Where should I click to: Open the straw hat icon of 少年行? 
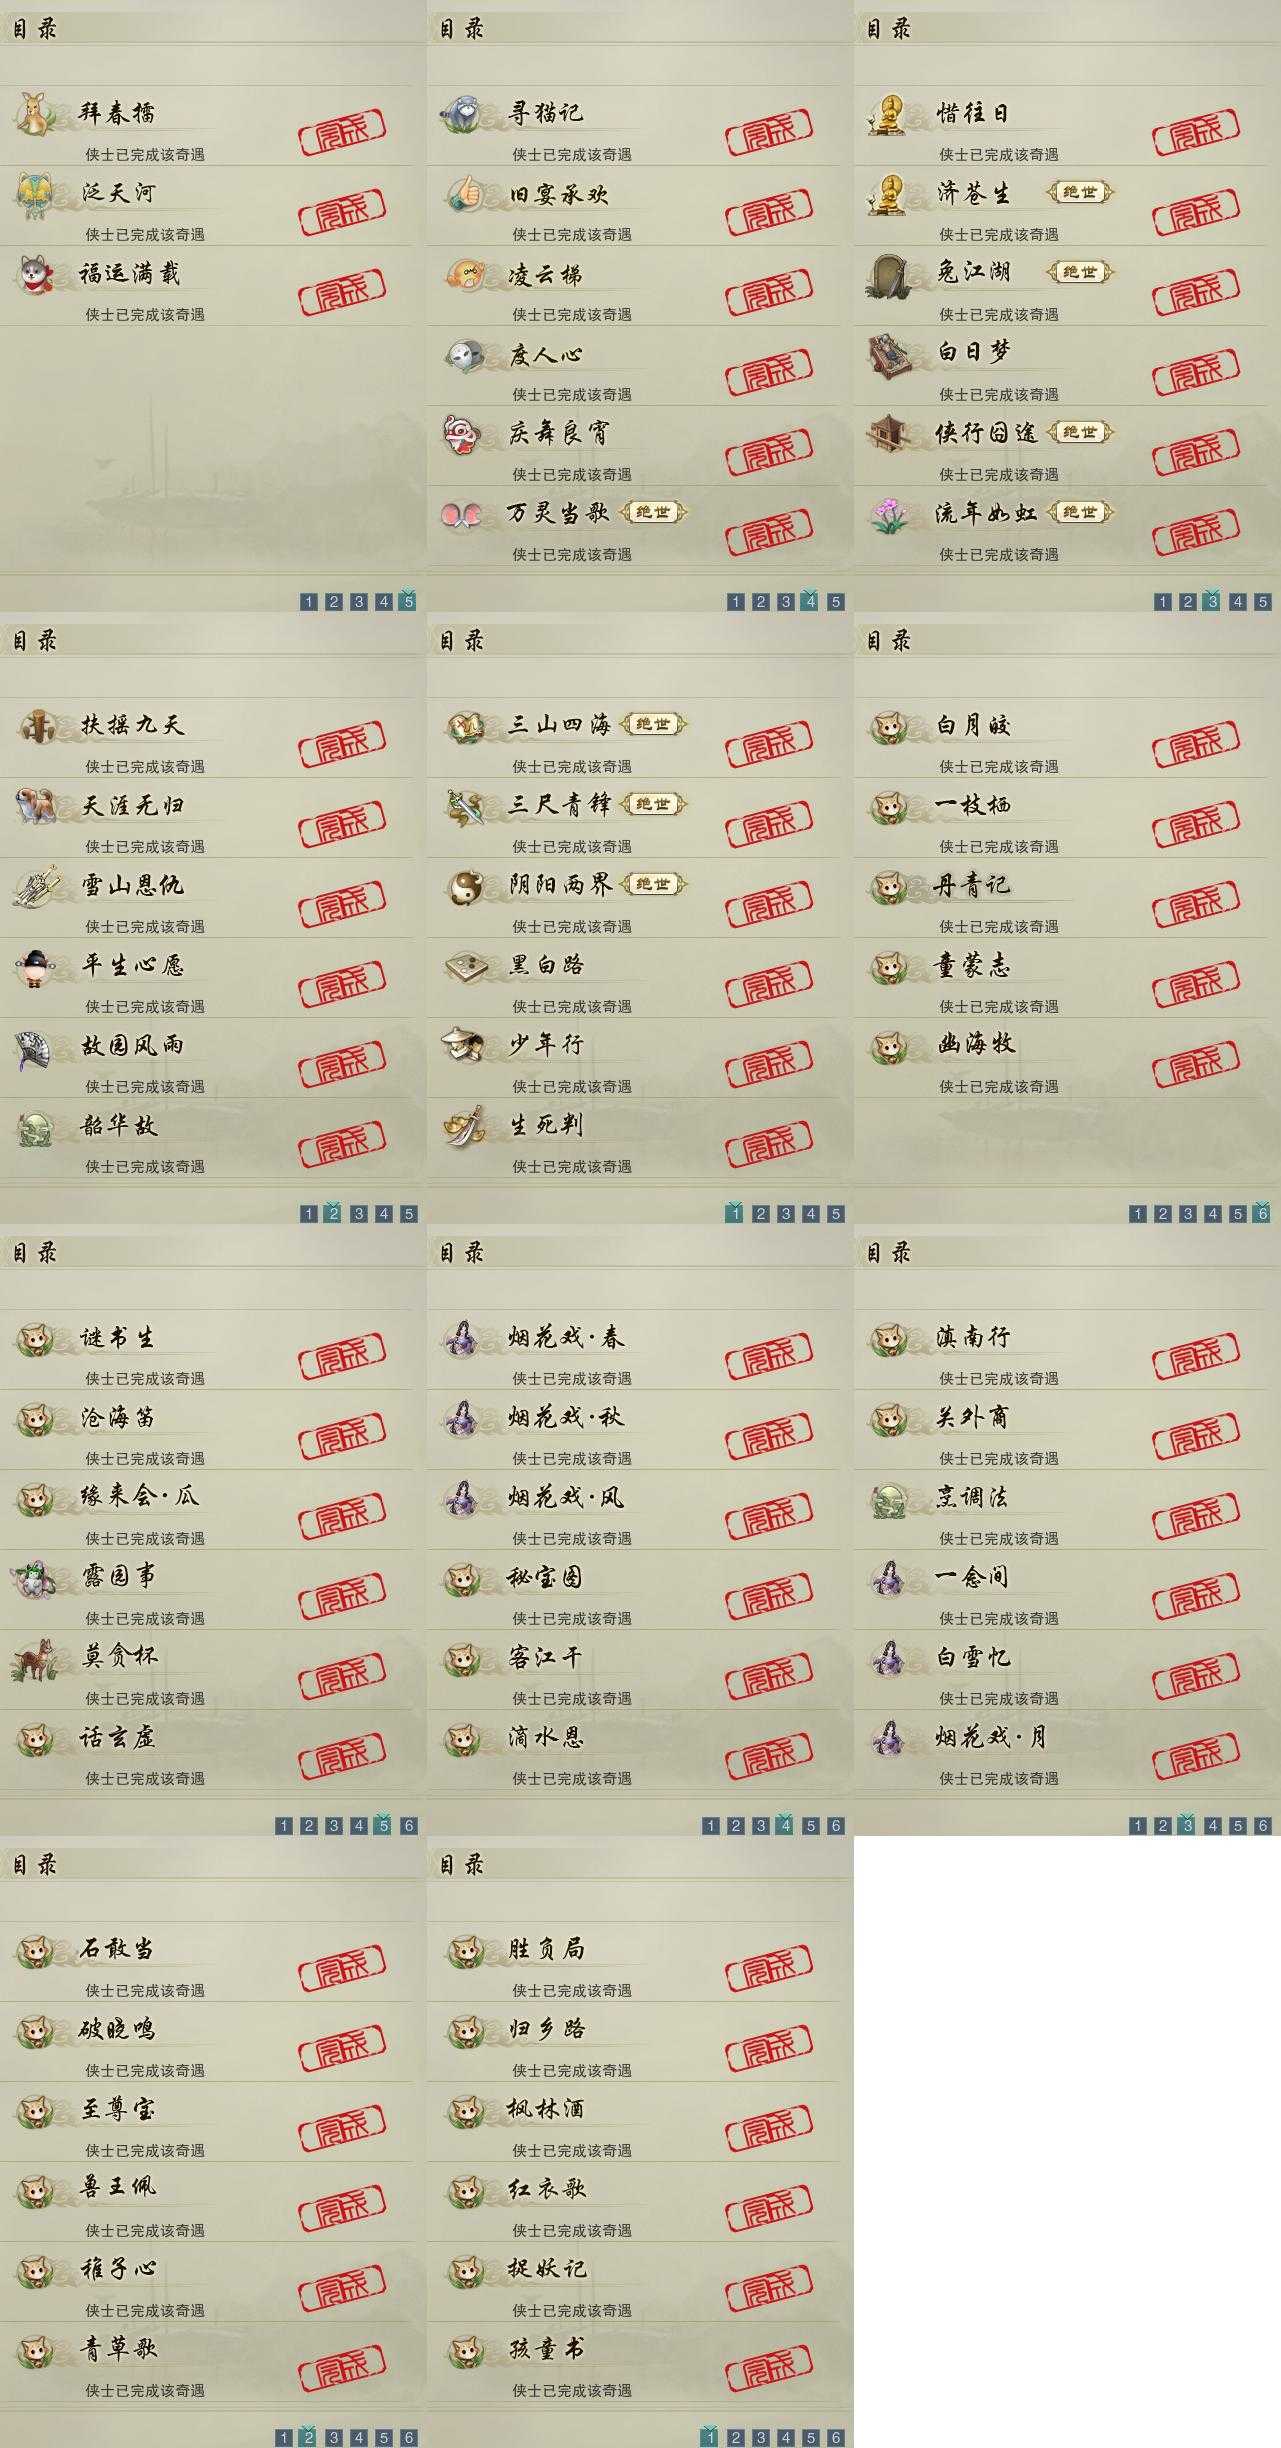463,1045
